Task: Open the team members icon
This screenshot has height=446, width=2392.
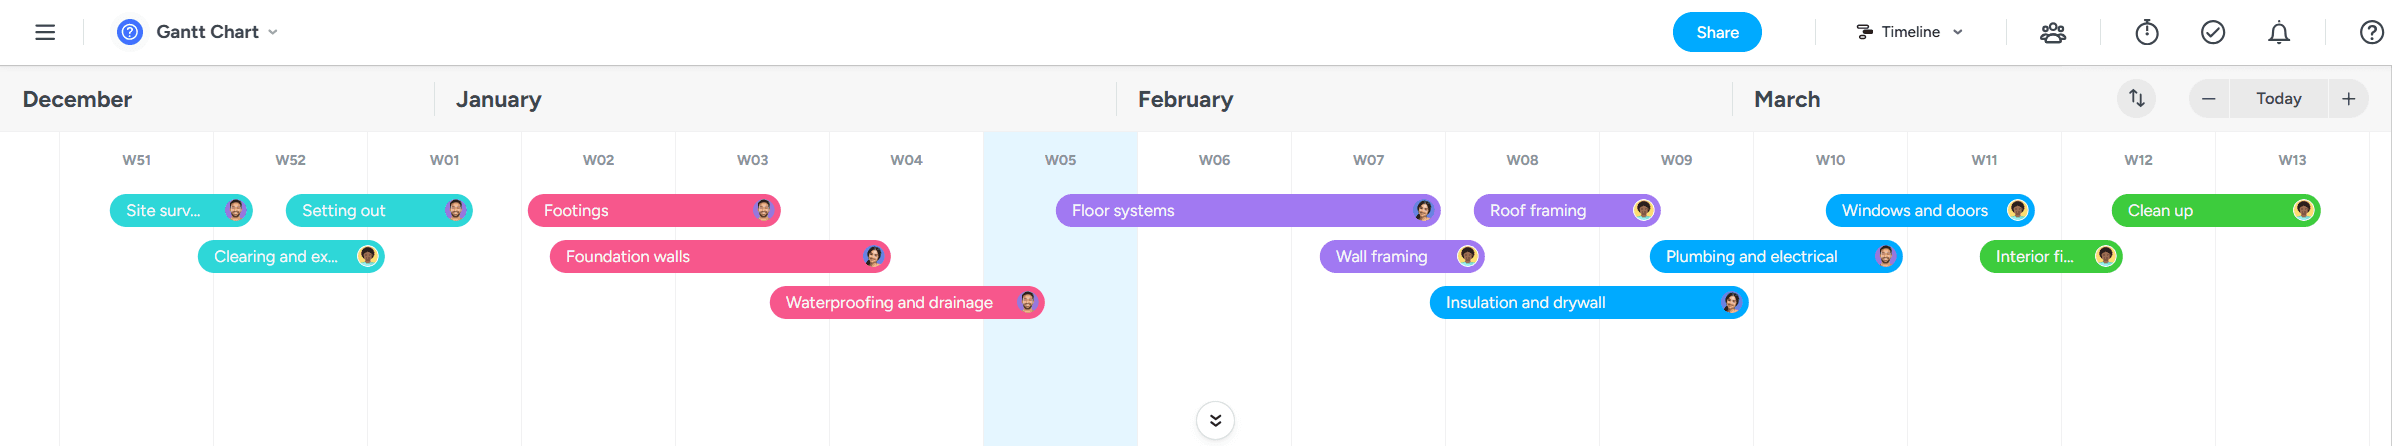Action: click(x=2053, y=32)
